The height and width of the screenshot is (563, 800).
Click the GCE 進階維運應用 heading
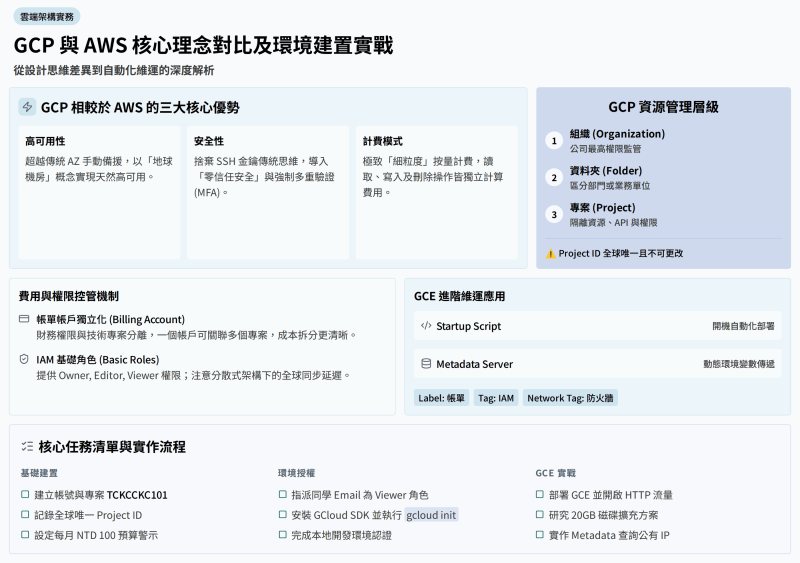[460, 296]
